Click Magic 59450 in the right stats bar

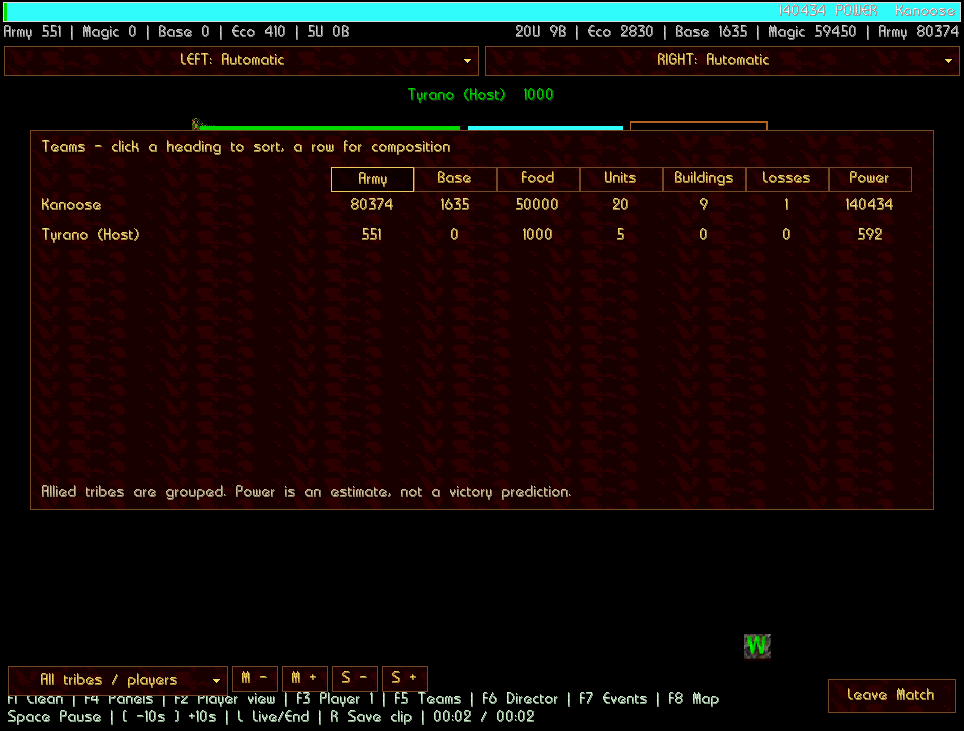coord(812,32)
